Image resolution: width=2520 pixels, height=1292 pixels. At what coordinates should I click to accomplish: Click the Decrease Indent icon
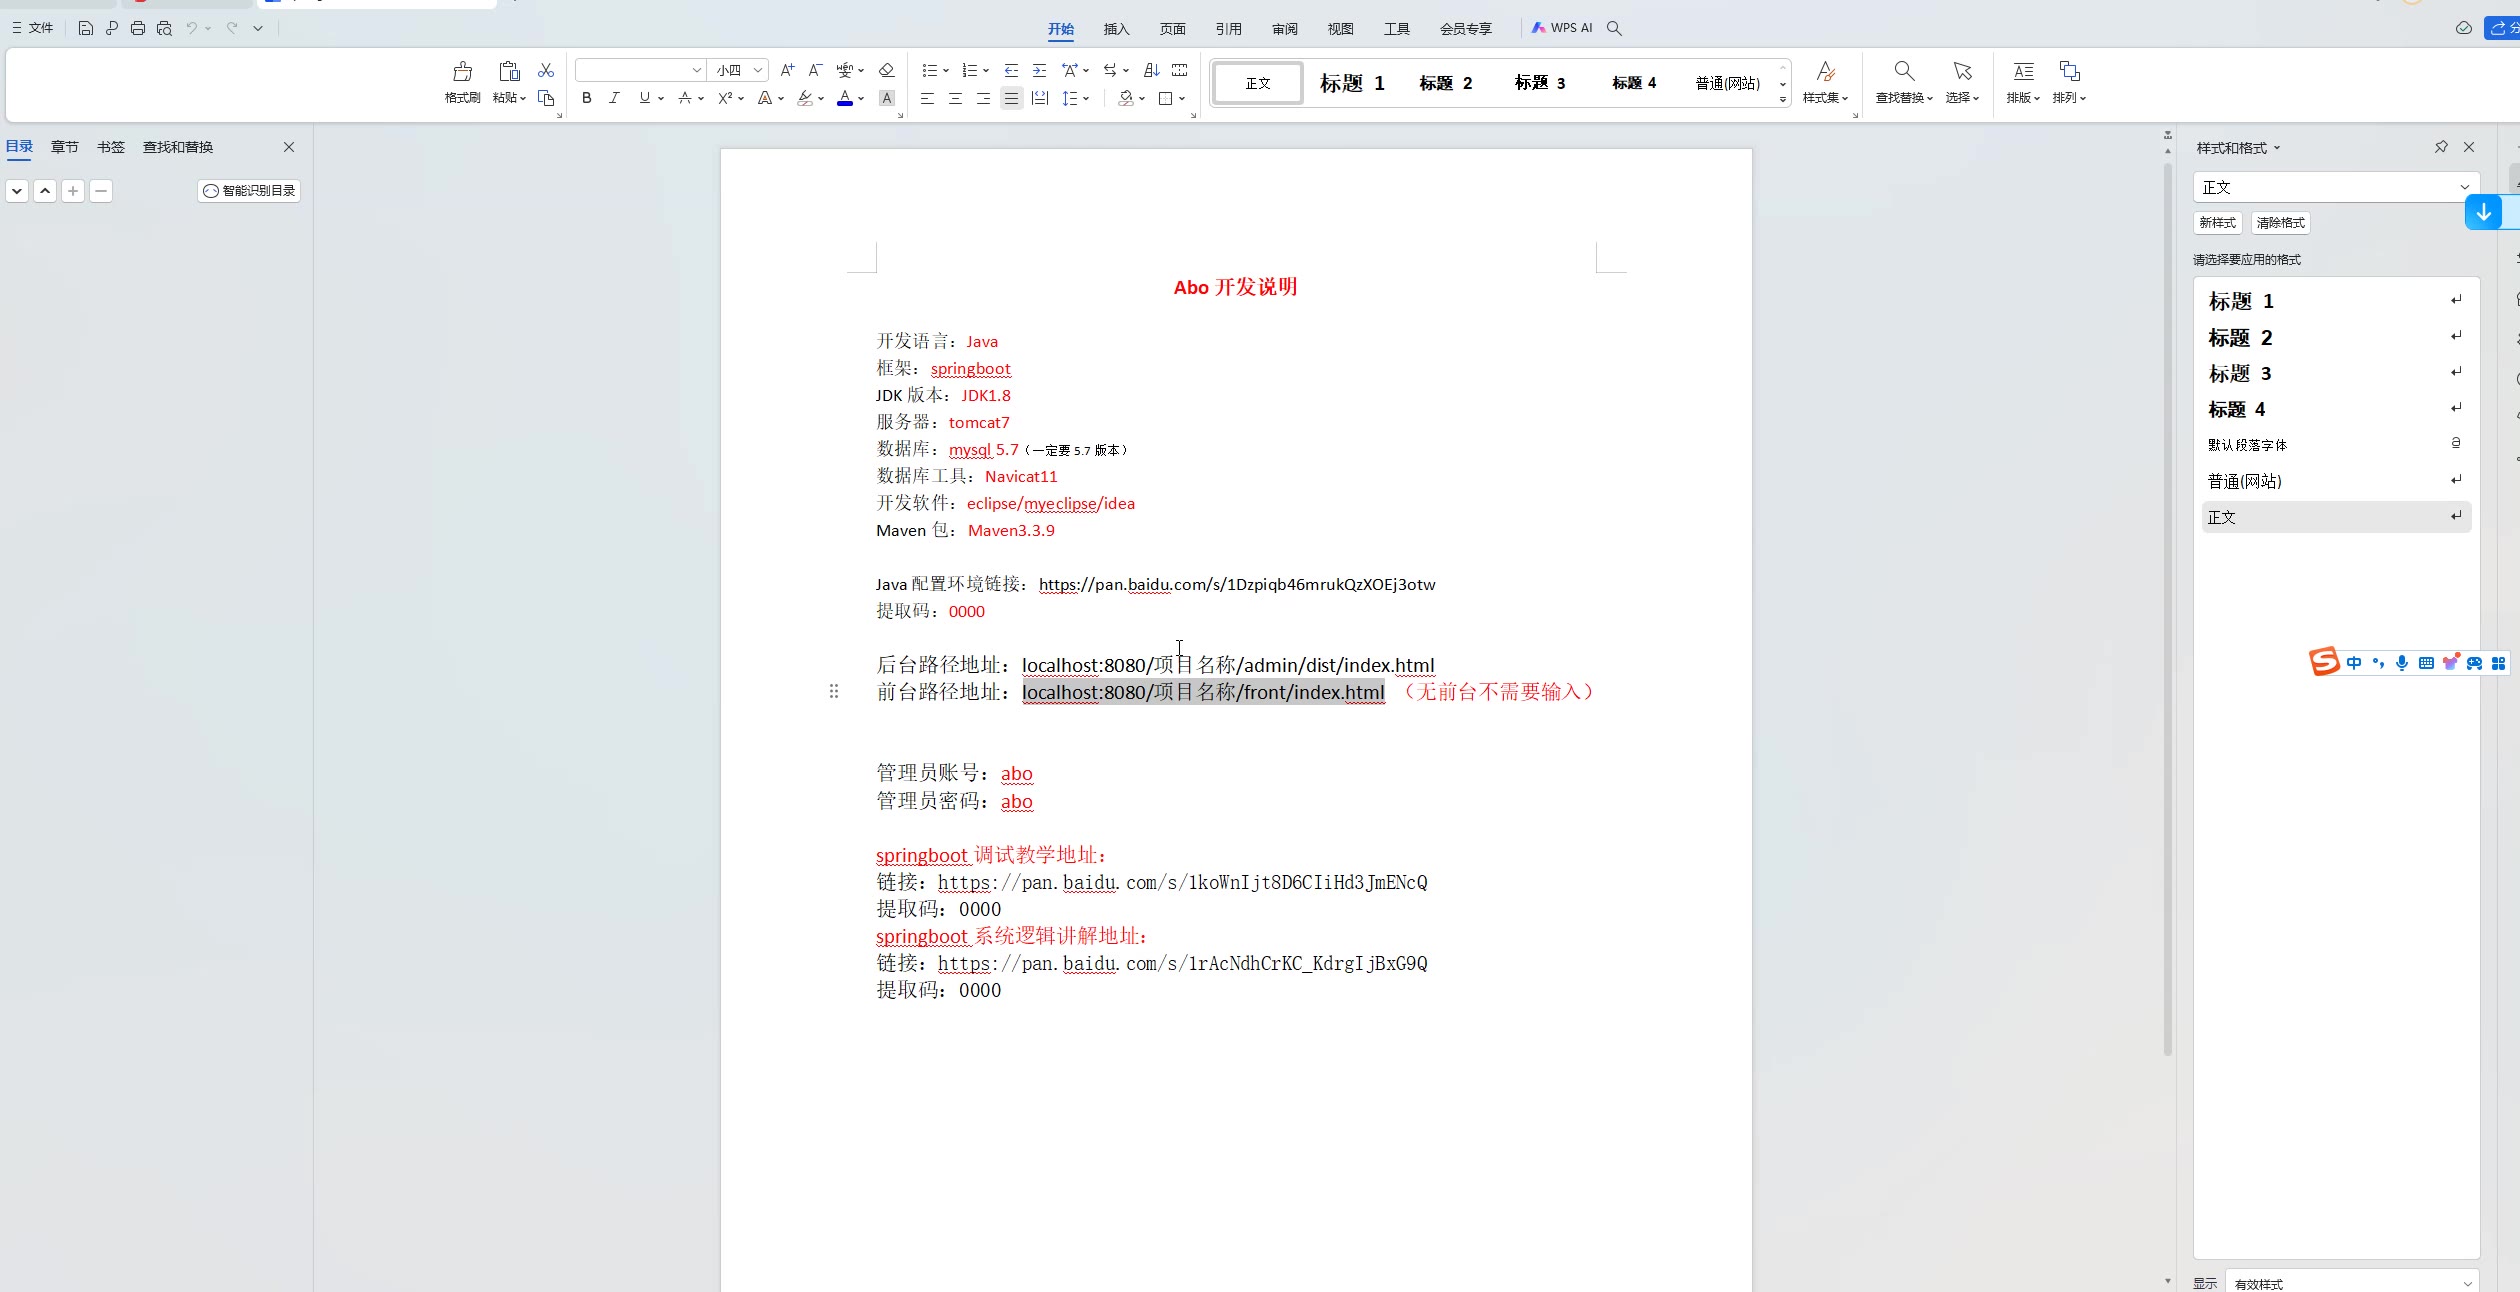[x=1011, y=70]
